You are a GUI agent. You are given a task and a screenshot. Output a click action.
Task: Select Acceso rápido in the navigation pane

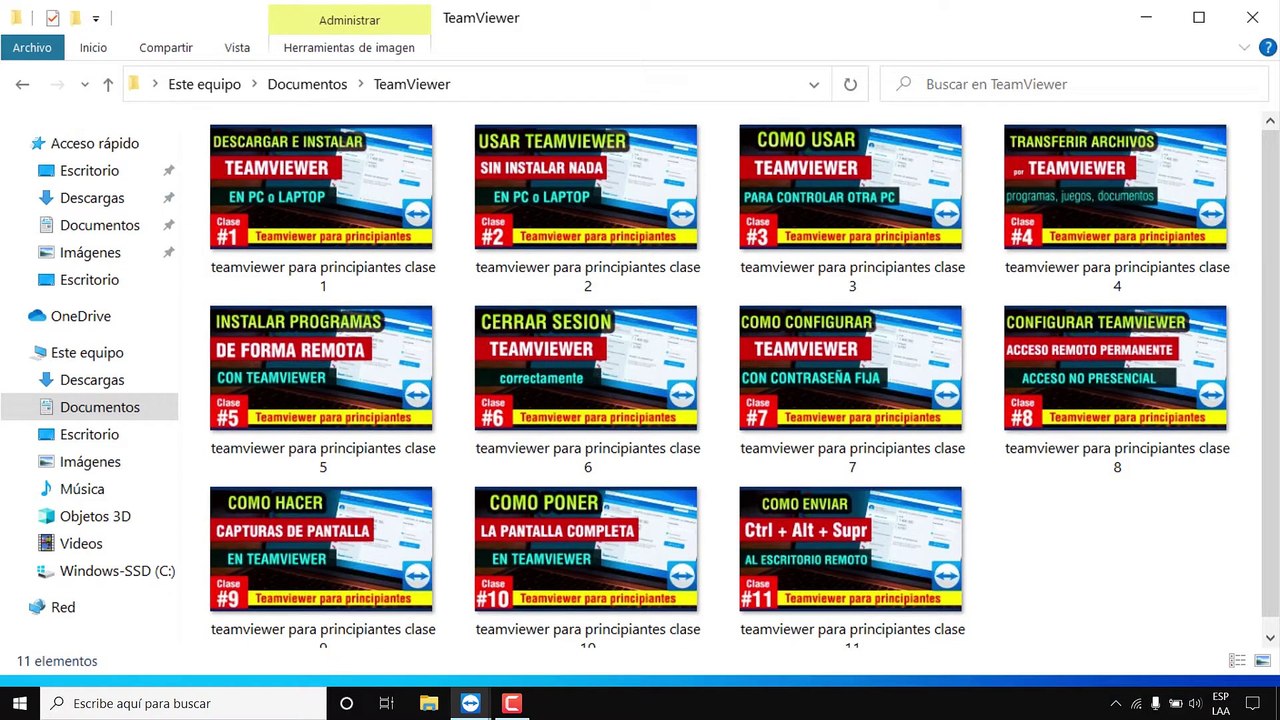94,143
